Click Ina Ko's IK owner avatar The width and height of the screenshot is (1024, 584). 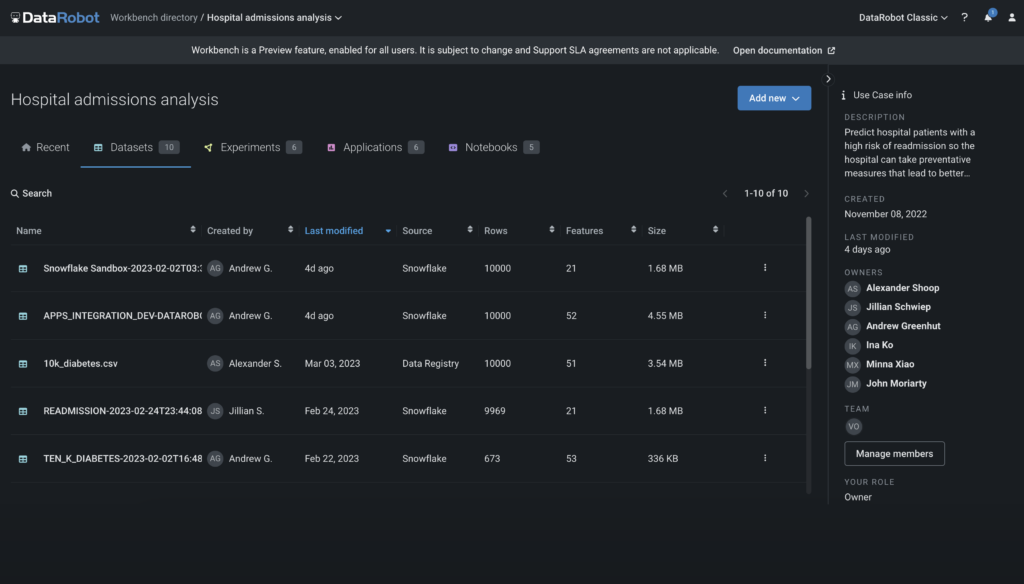(852, 346)
